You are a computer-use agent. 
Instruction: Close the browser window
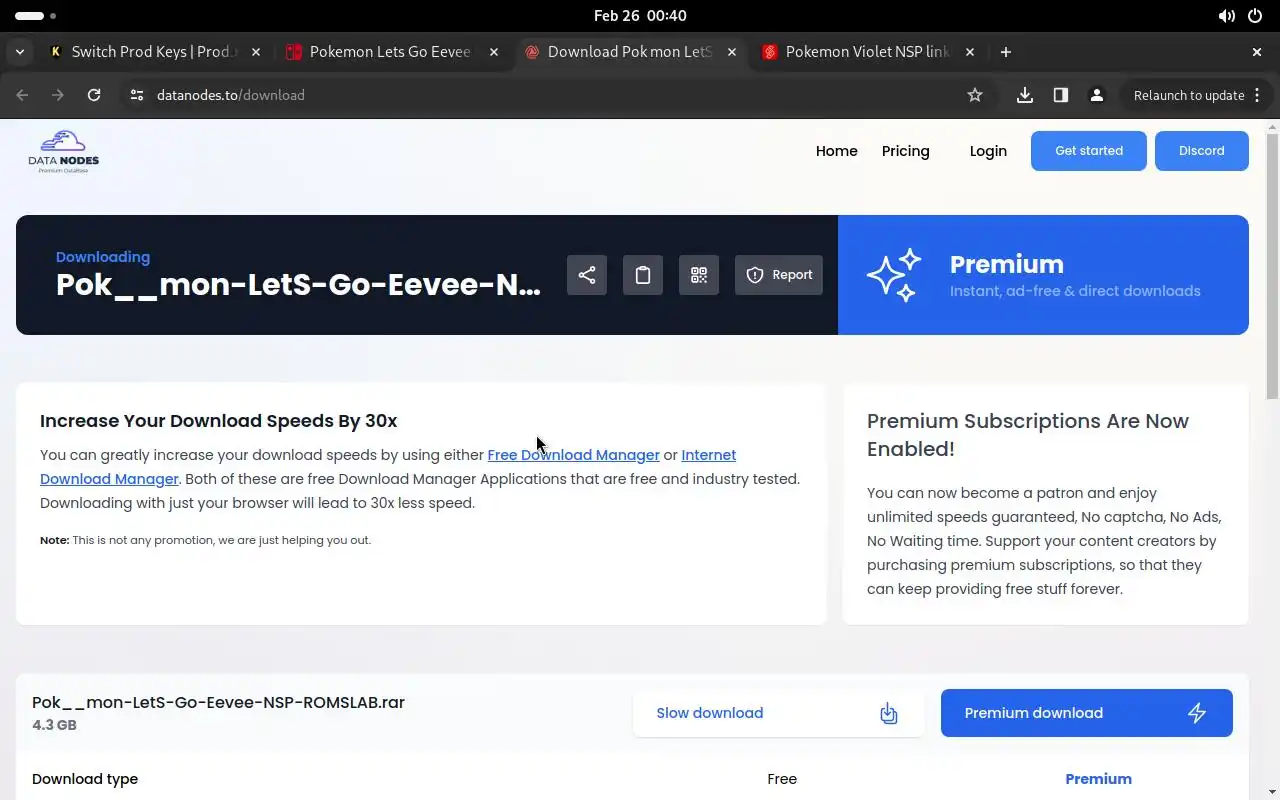[x=1257, y=52]
